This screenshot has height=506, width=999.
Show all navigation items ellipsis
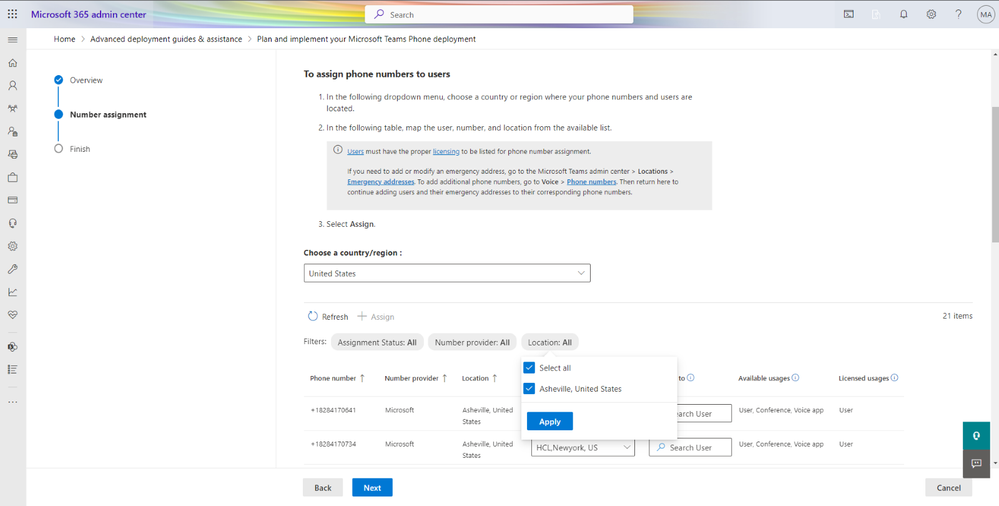12,402
